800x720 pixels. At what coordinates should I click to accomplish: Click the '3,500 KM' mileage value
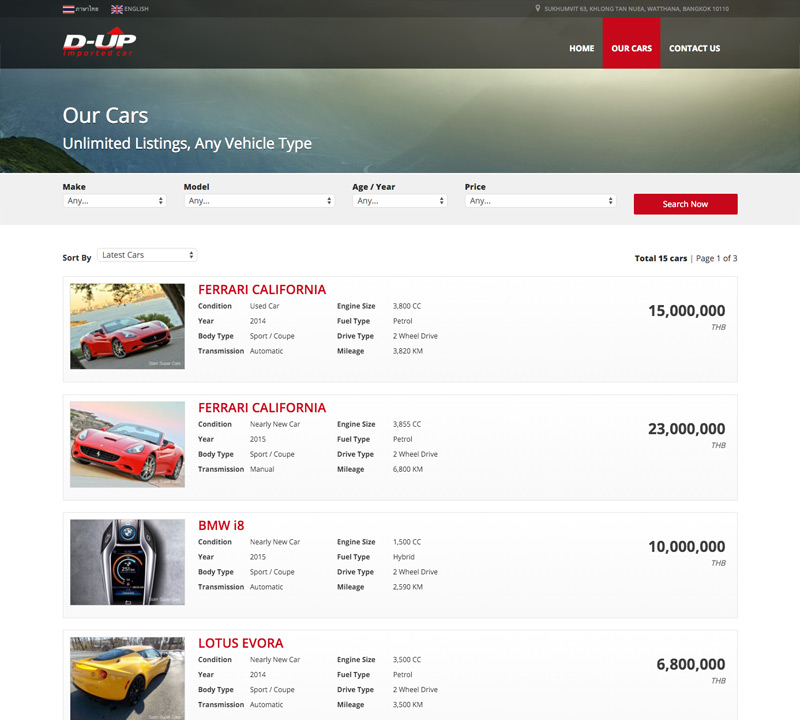tap(408, 705)
